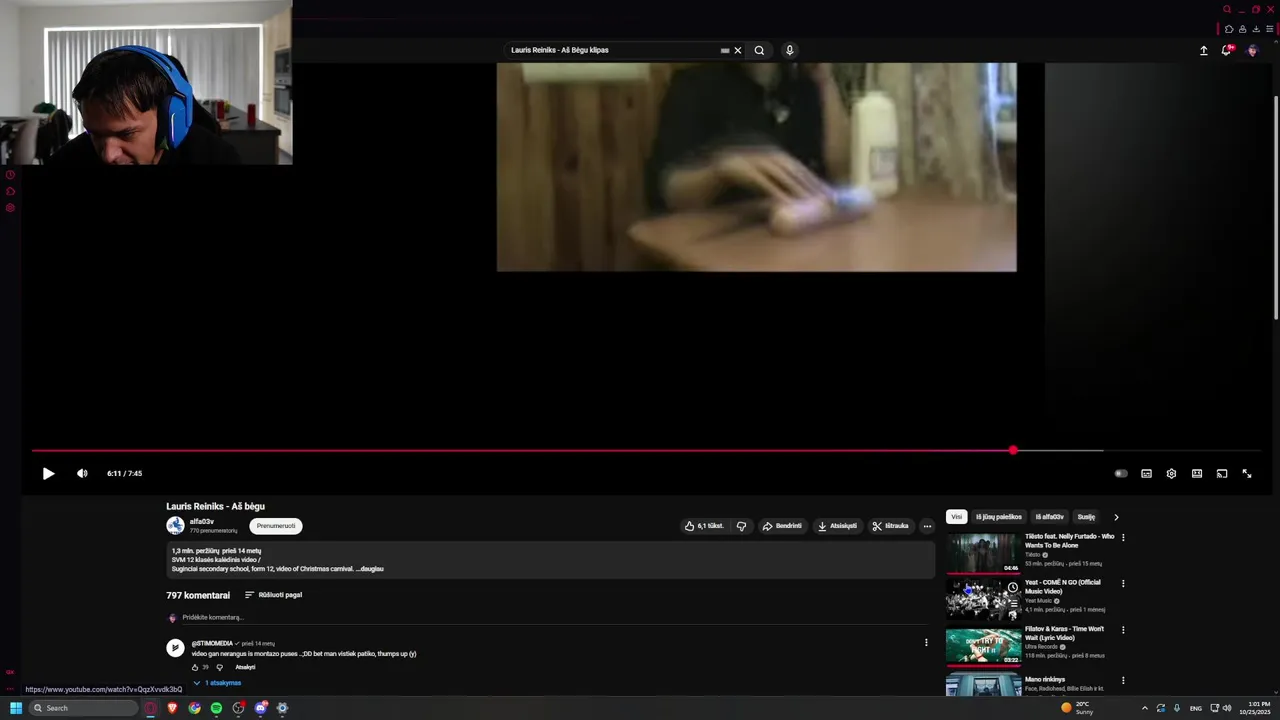
Task: Click the Ištrauka clip button
Action: pyautogui.click(x=890, y=526)
